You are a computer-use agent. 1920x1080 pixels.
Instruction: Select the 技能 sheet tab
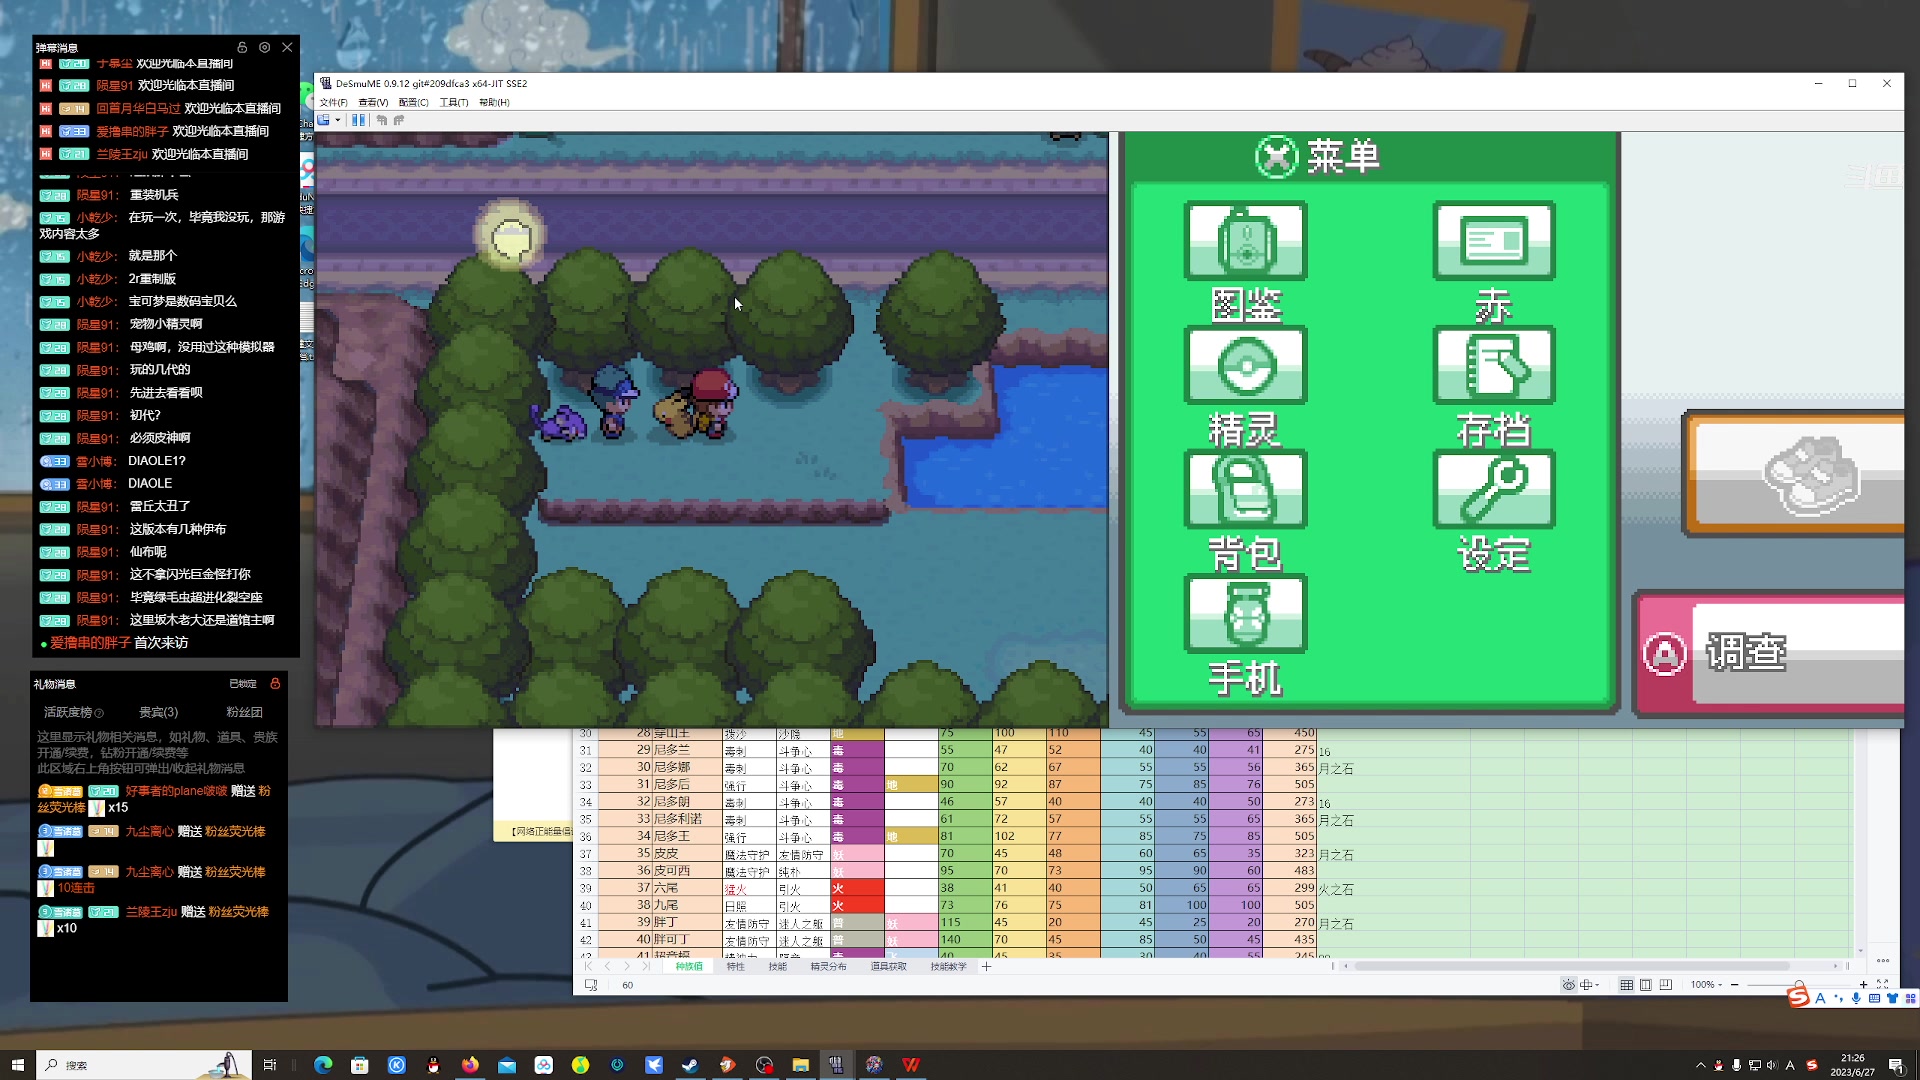tap(778, 966)
